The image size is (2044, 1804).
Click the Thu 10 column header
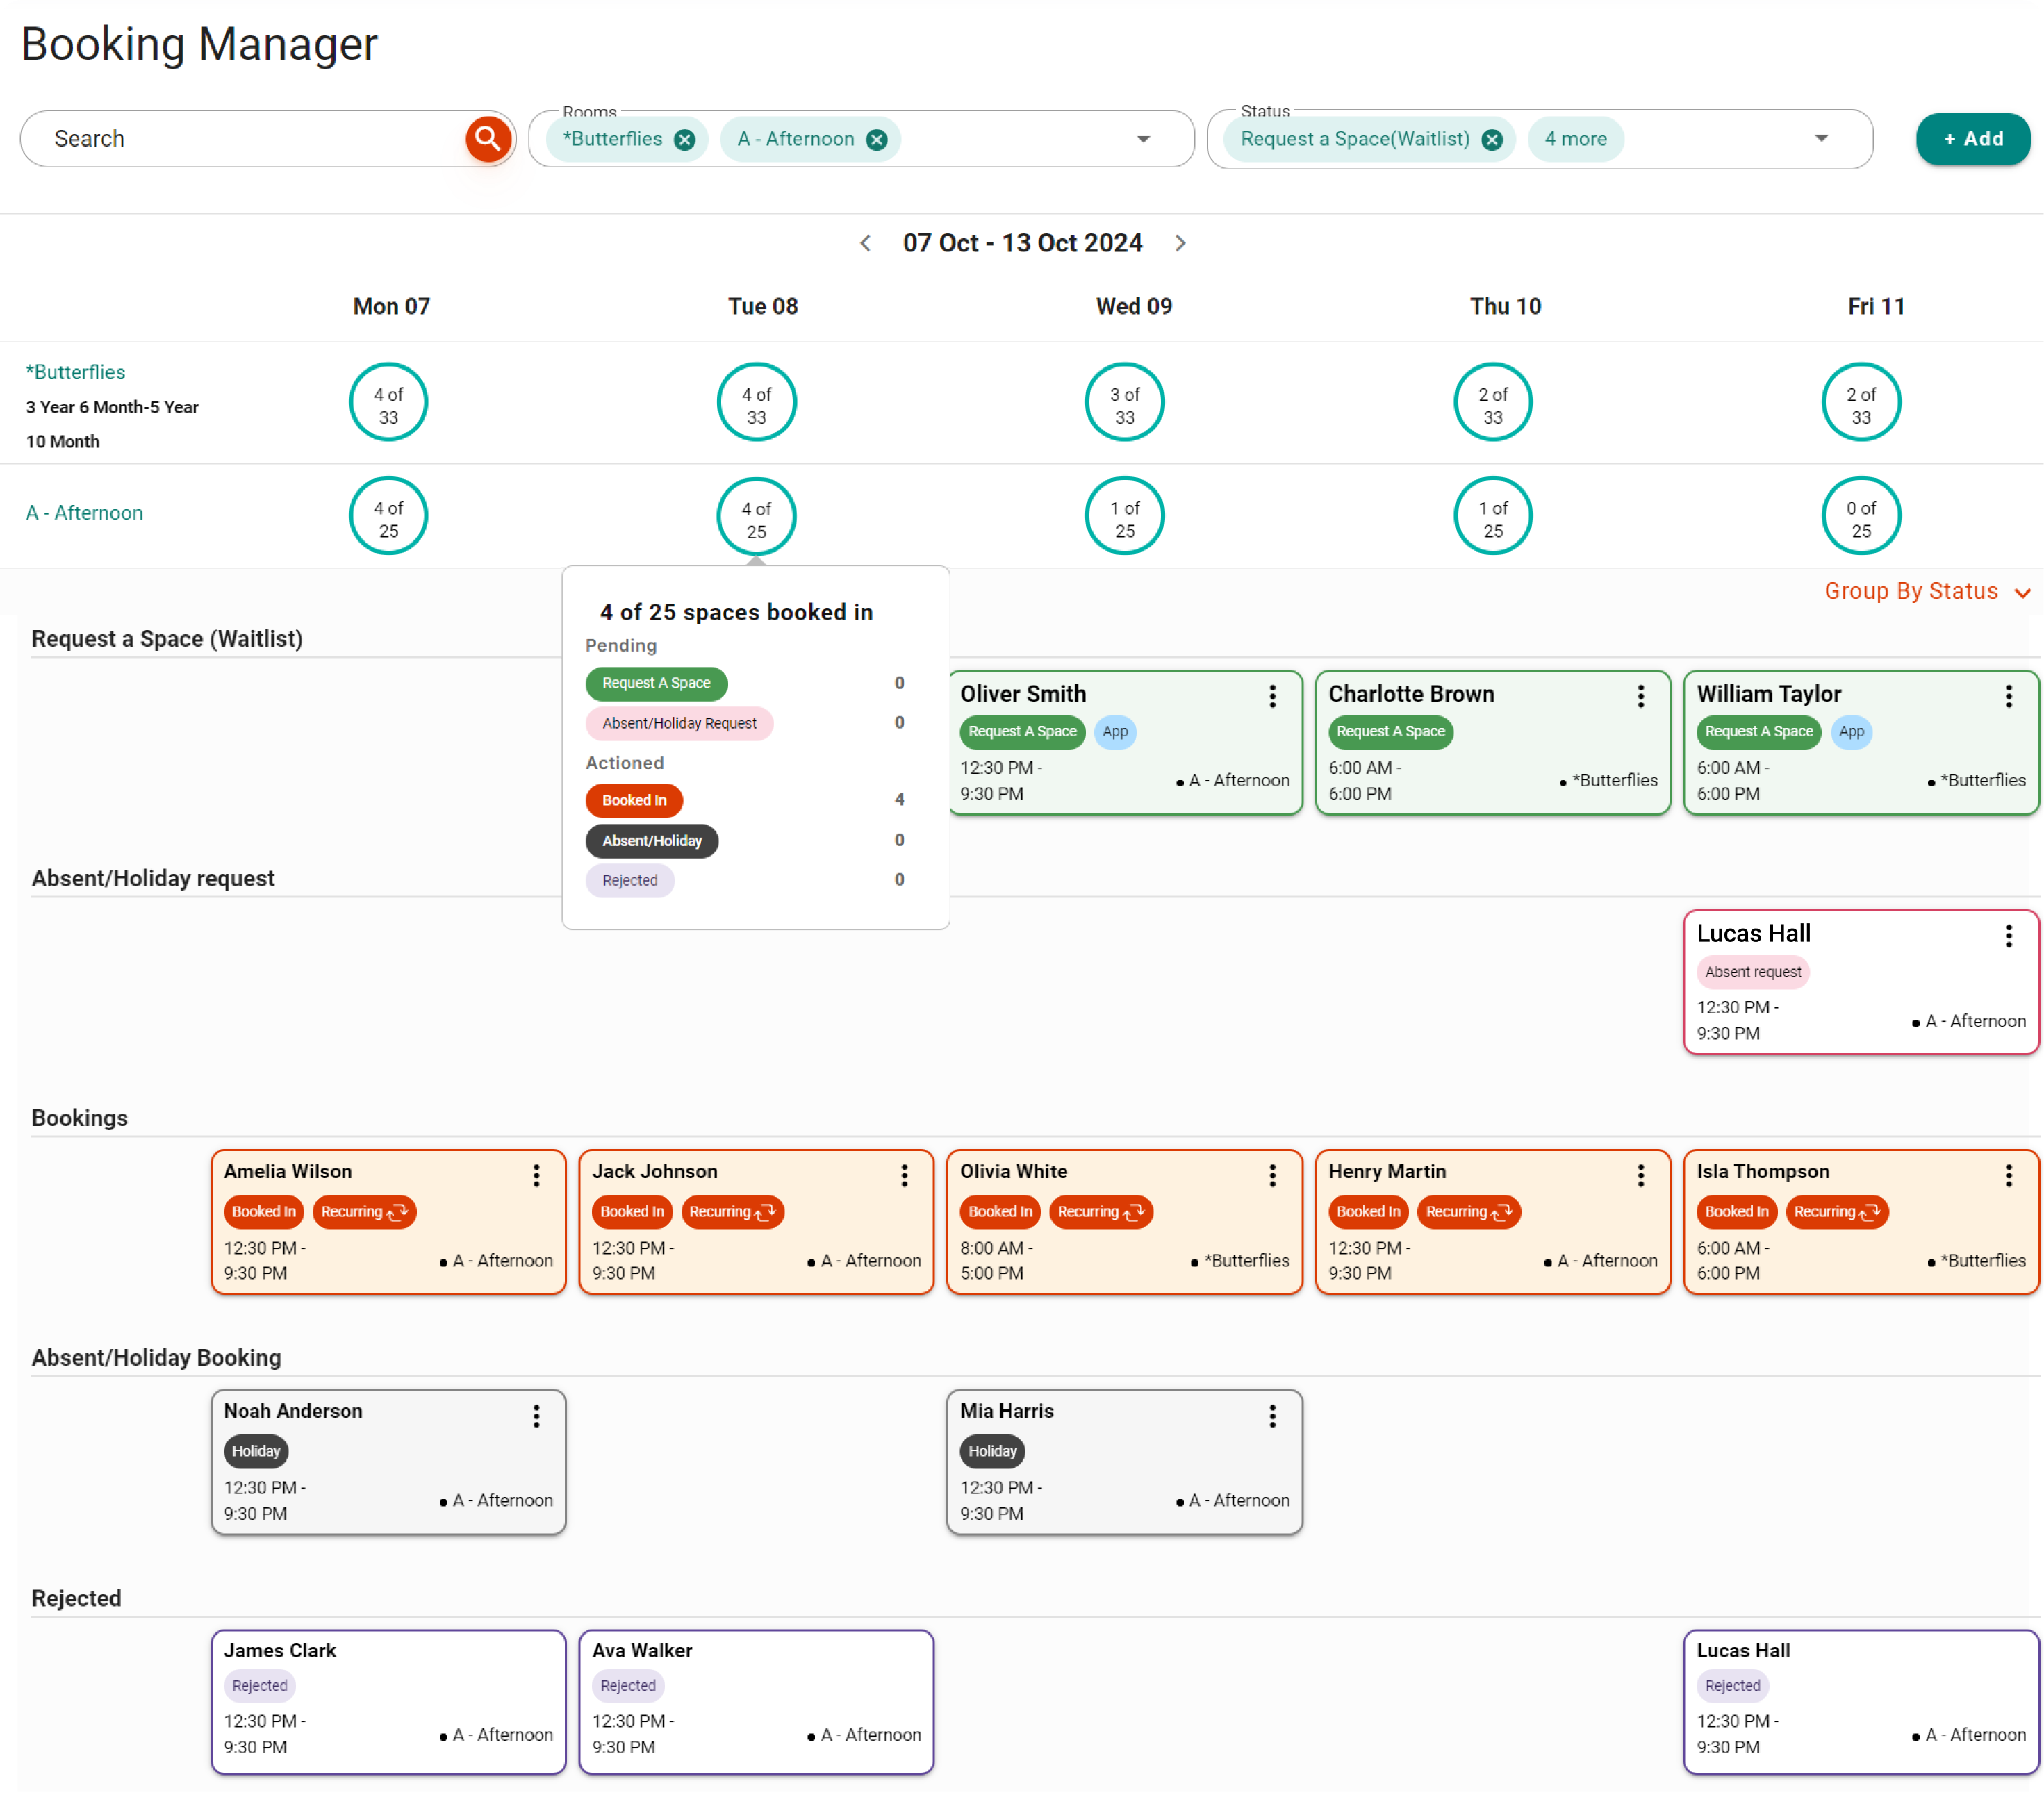[1505, 306]
